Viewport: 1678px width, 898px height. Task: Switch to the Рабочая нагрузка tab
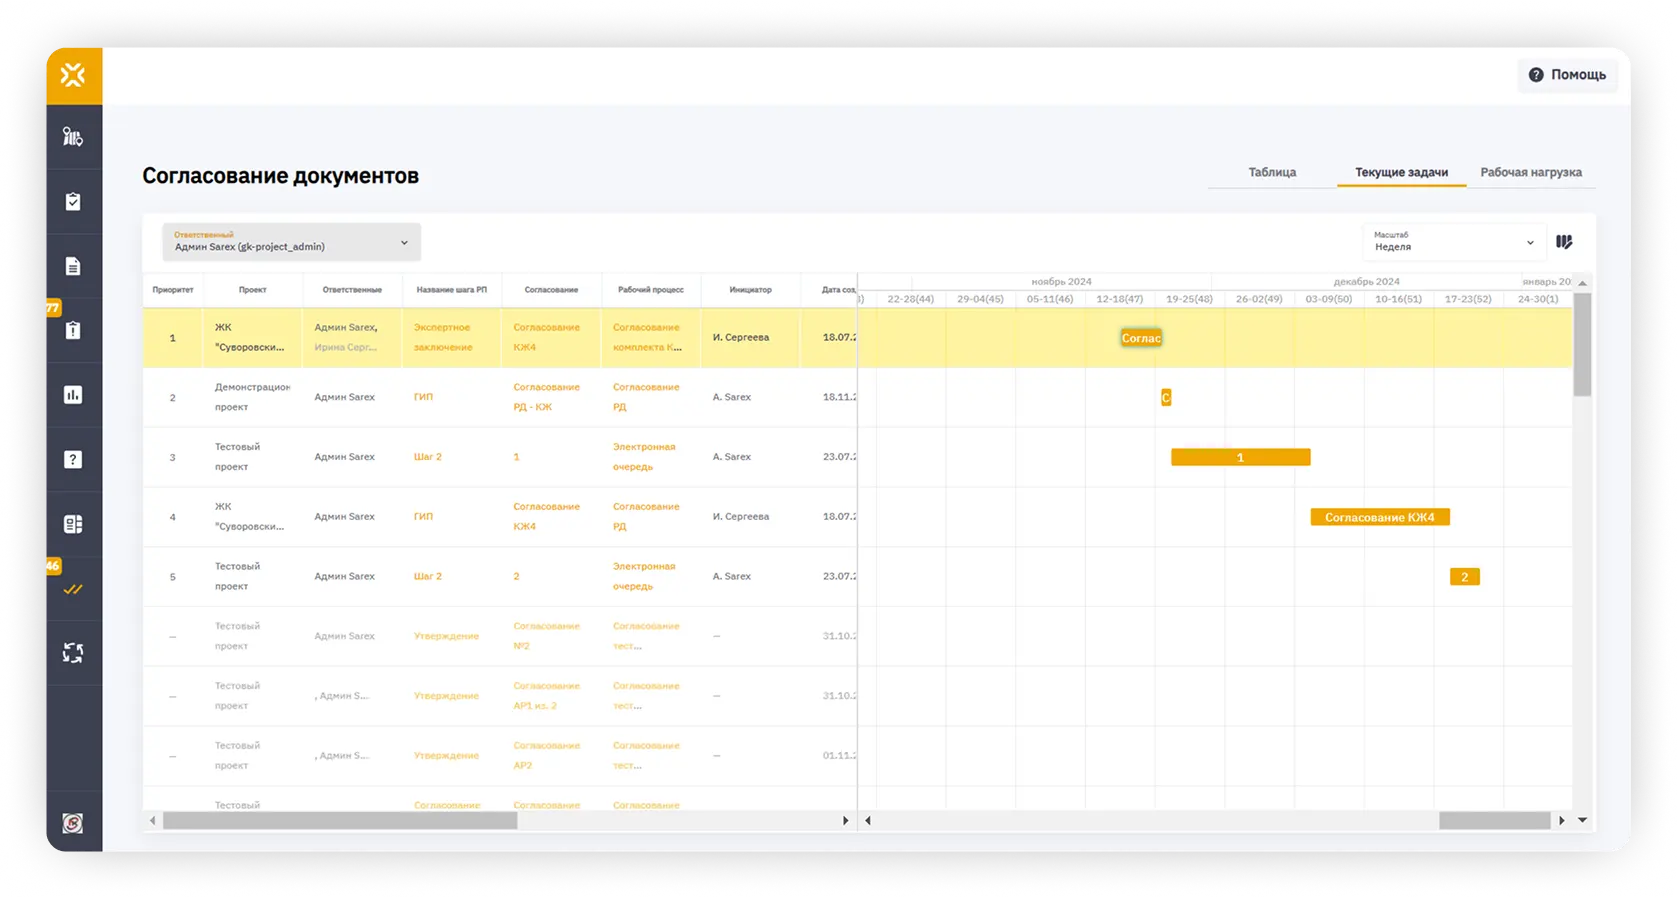coord(1531,172)
